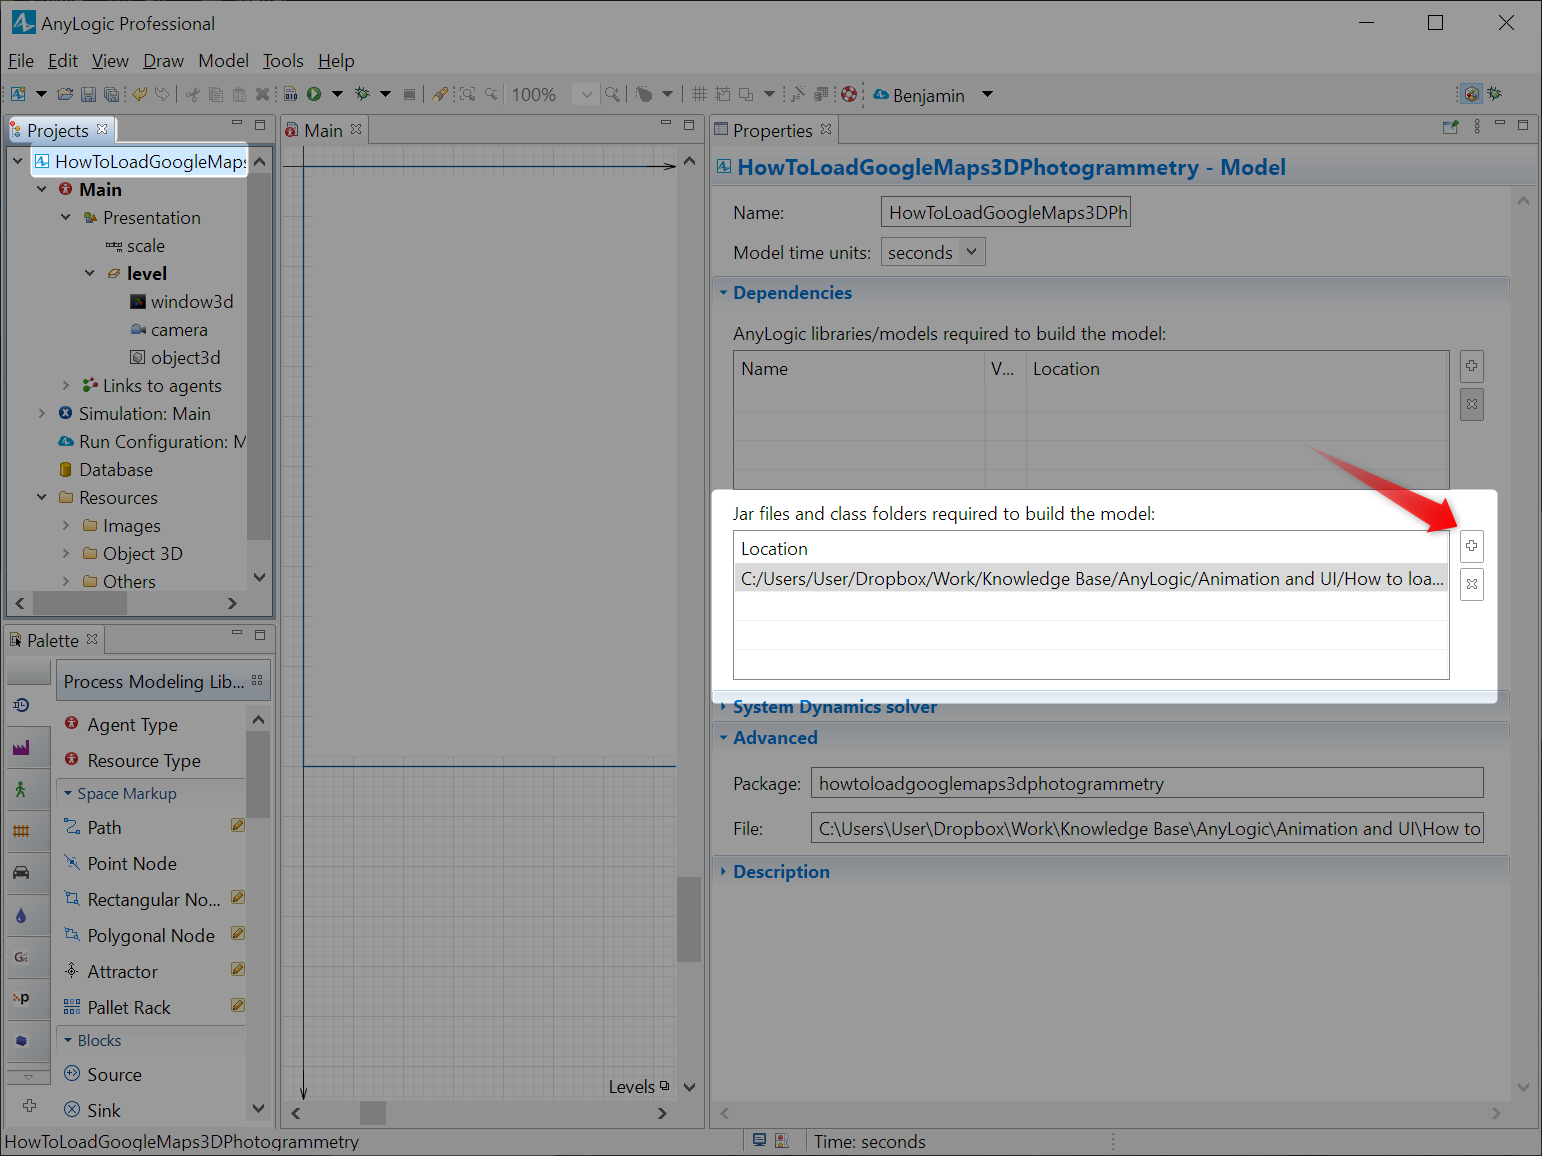
Task: Expand the System Dynamics solver section
Action: click(x=723, y=706)
